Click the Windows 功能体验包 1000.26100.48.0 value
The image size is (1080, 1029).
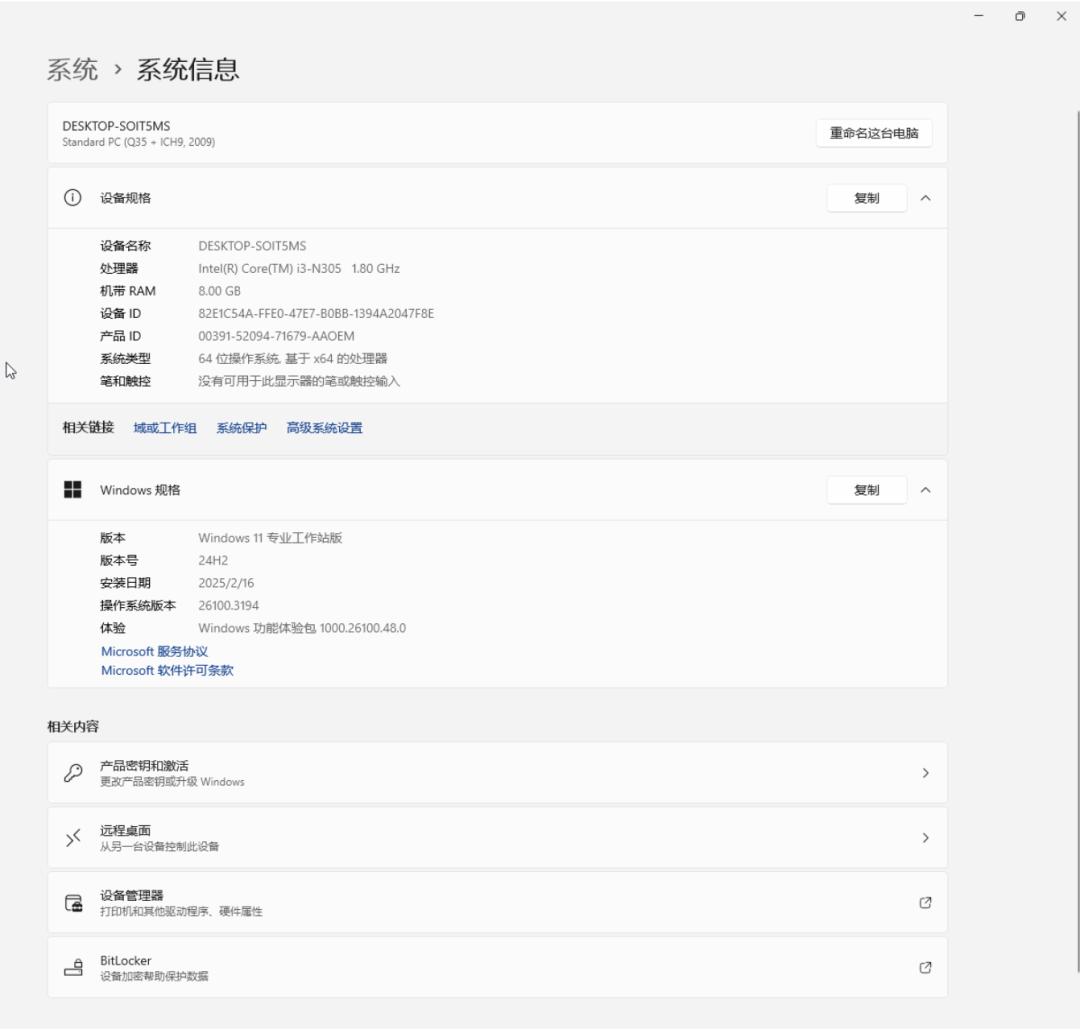tap(302, 628)
